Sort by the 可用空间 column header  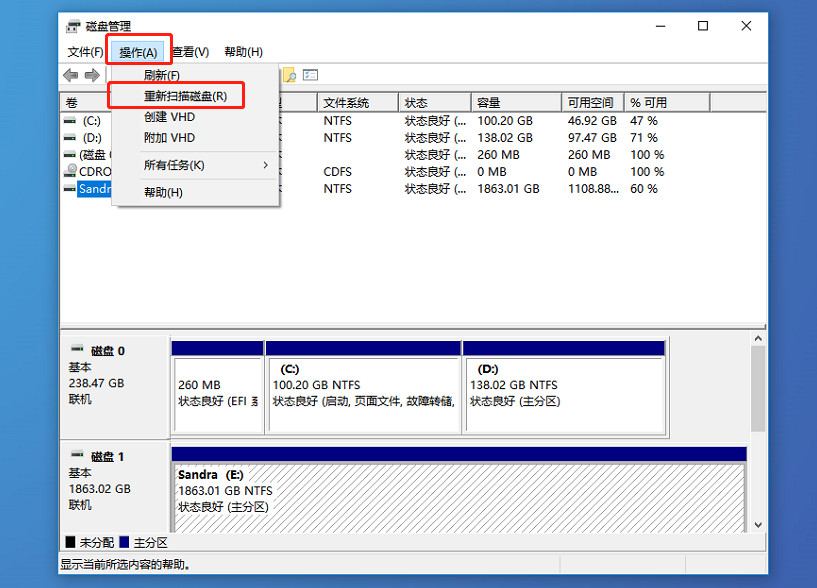(x=590, y=103)
